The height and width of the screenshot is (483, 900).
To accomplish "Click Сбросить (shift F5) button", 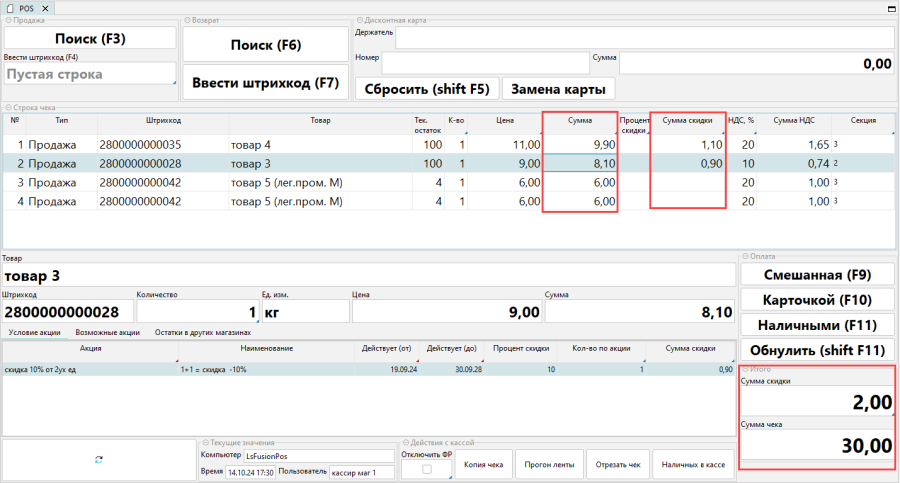I will pos(426,88).
